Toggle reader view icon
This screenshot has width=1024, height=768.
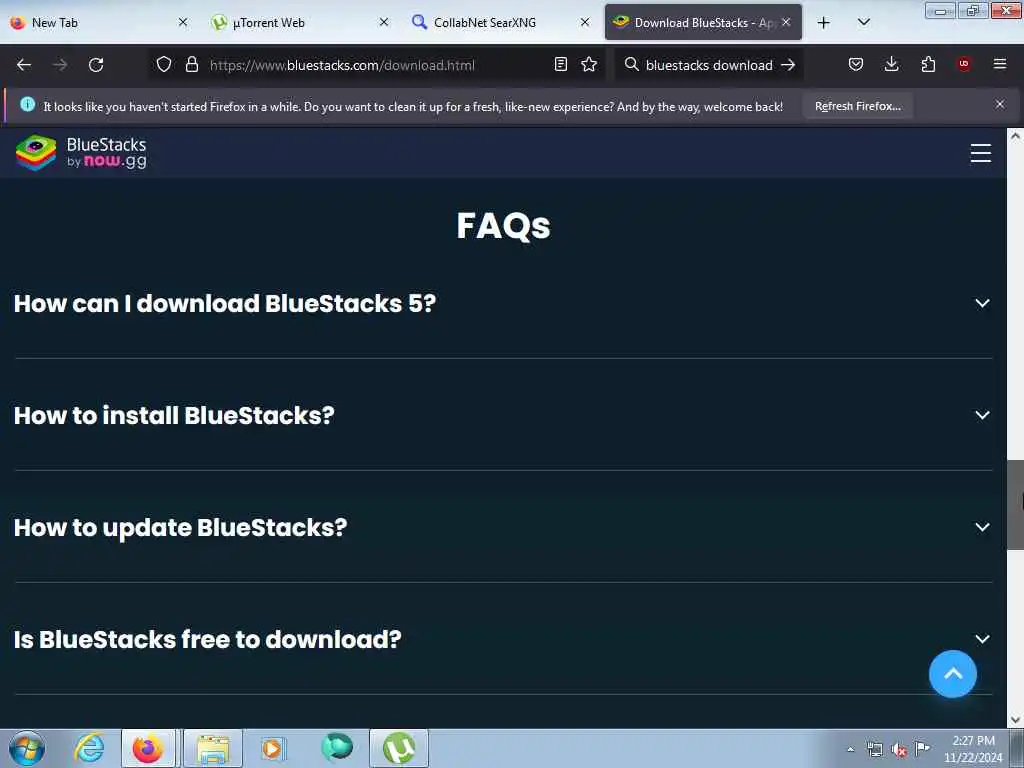pyautogui.click(x=560, y=65)
